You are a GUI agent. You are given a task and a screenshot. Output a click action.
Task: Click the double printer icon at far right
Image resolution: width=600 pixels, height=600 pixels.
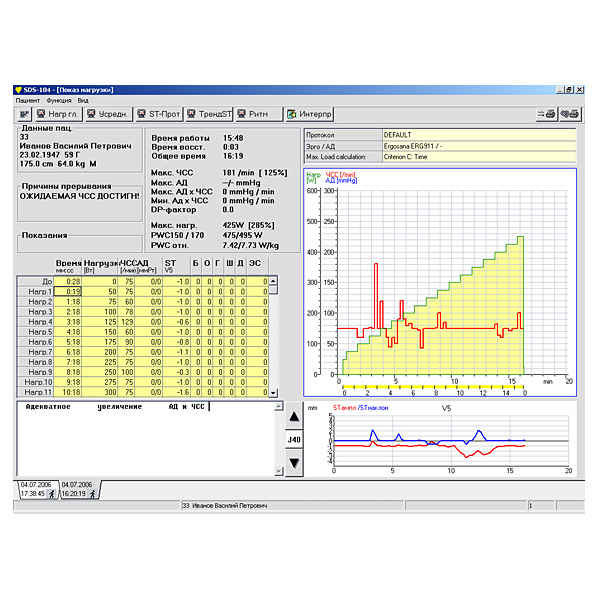pos(570,114)
